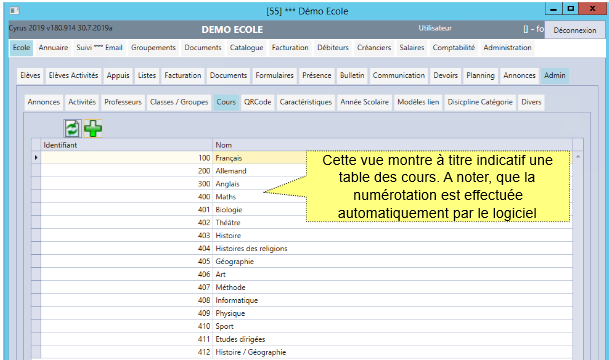Viewport: 609px width, 360px height.
Task: Sort by the Nom column header
Action: (x=392, y=145)
